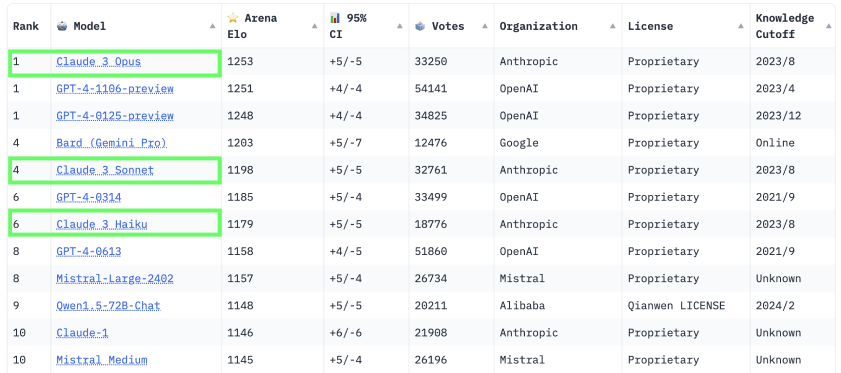Sort by the Organization column arrow
The height and width of the screenshot is (373, 841).
(x=613, y=26)
